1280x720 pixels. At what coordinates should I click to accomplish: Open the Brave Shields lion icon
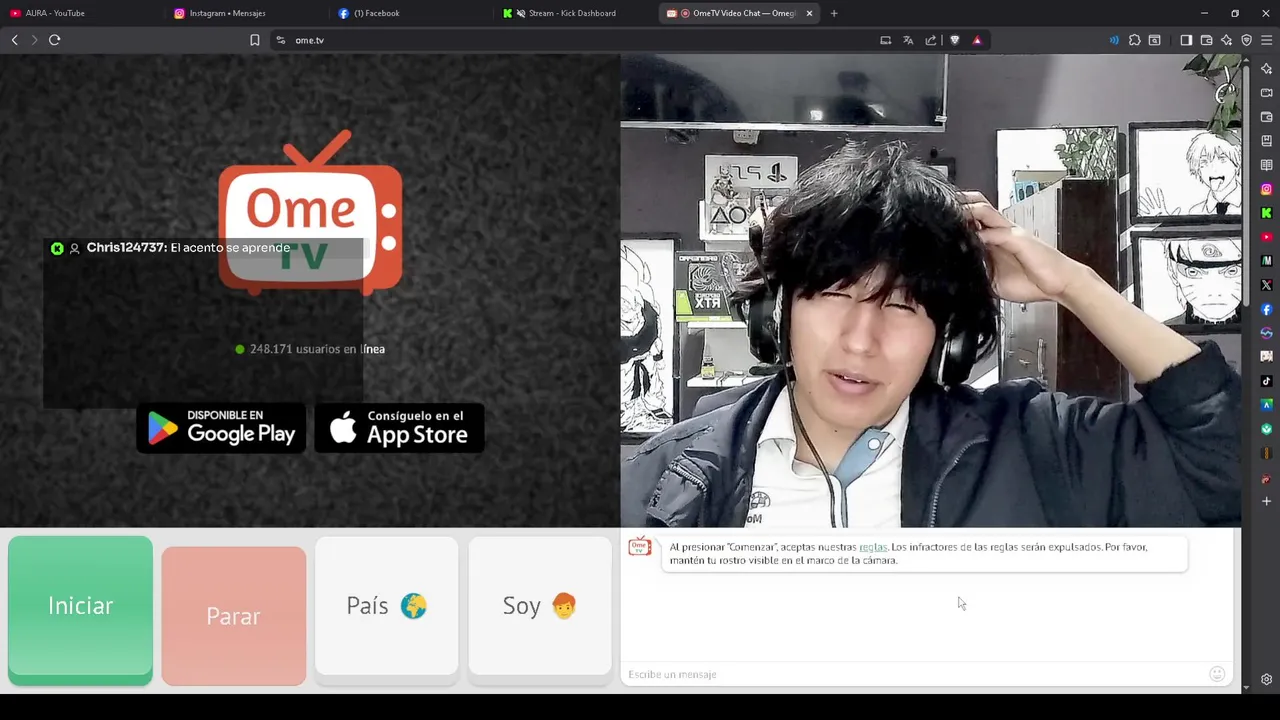(954, 40)
